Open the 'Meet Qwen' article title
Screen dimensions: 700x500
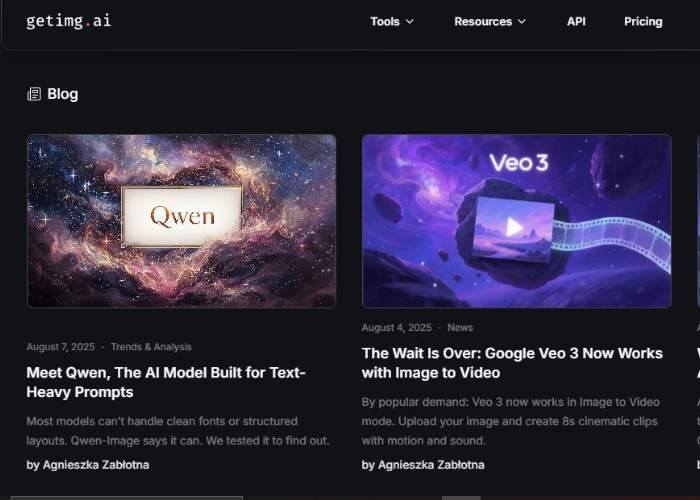pyautogui.click(x=166, y=382)
